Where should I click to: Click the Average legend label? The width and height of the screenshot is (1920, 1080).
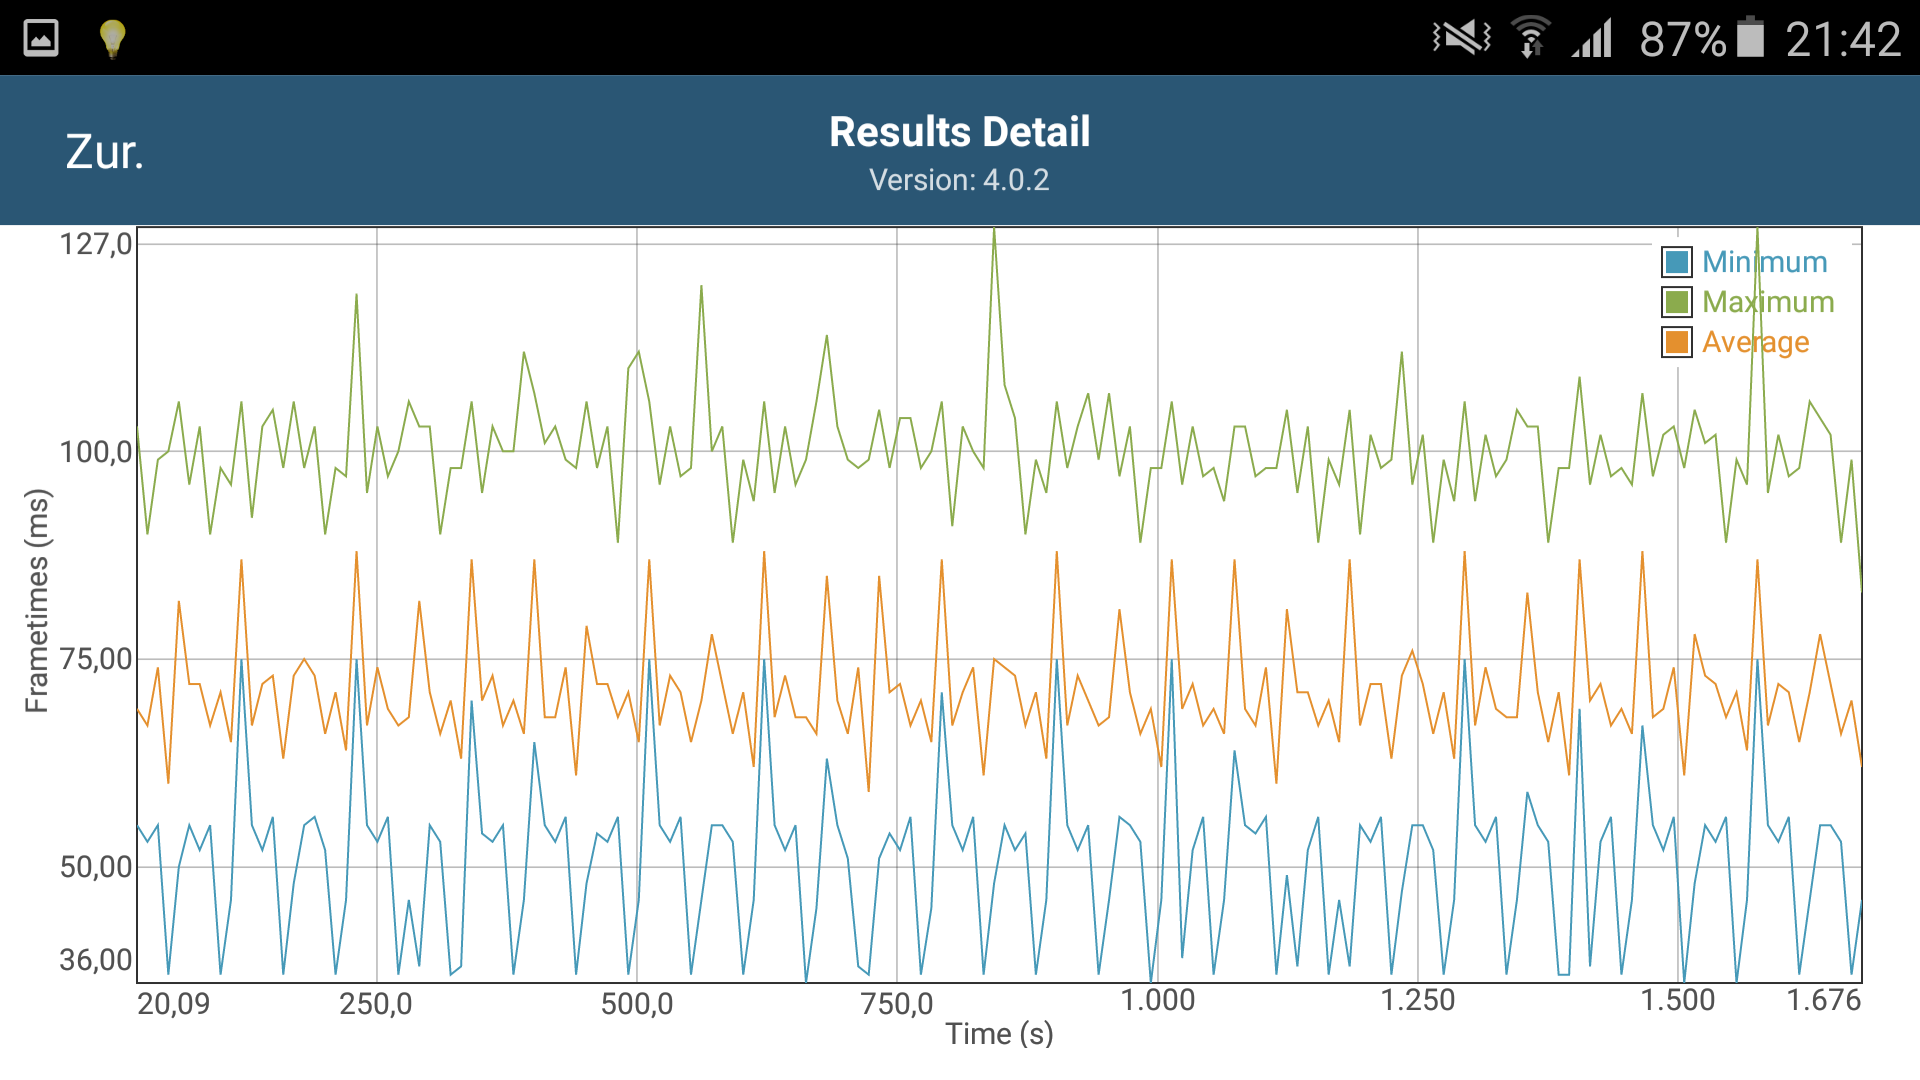1756,342
